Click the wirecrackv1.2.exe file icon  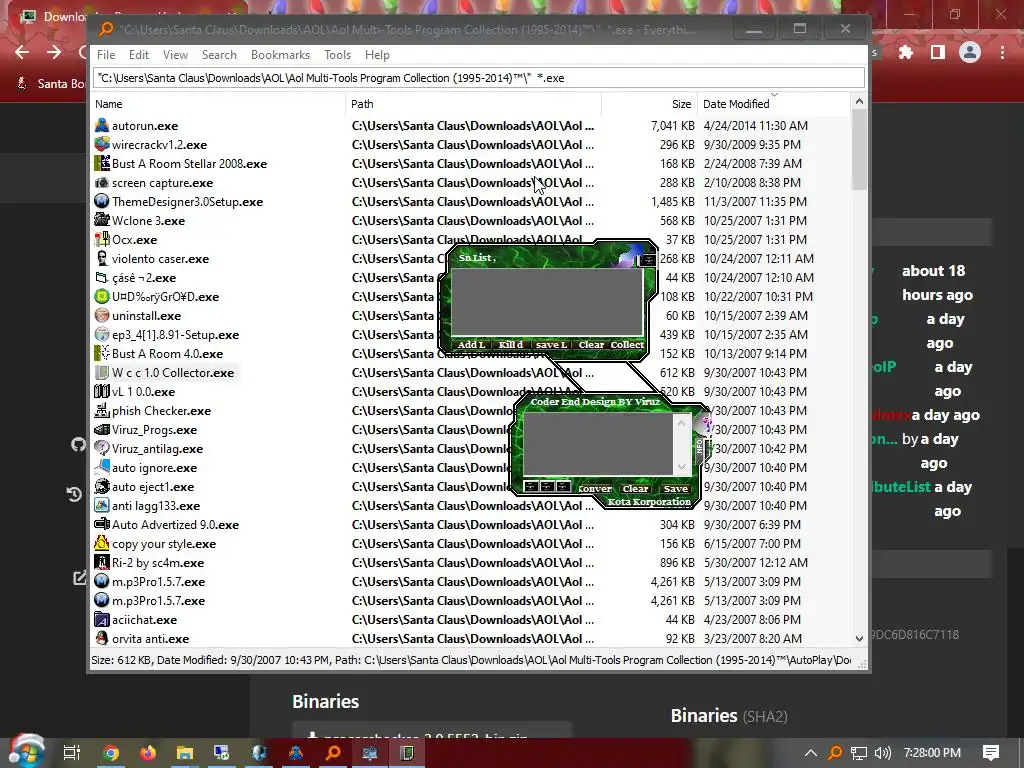pos(101,144)
